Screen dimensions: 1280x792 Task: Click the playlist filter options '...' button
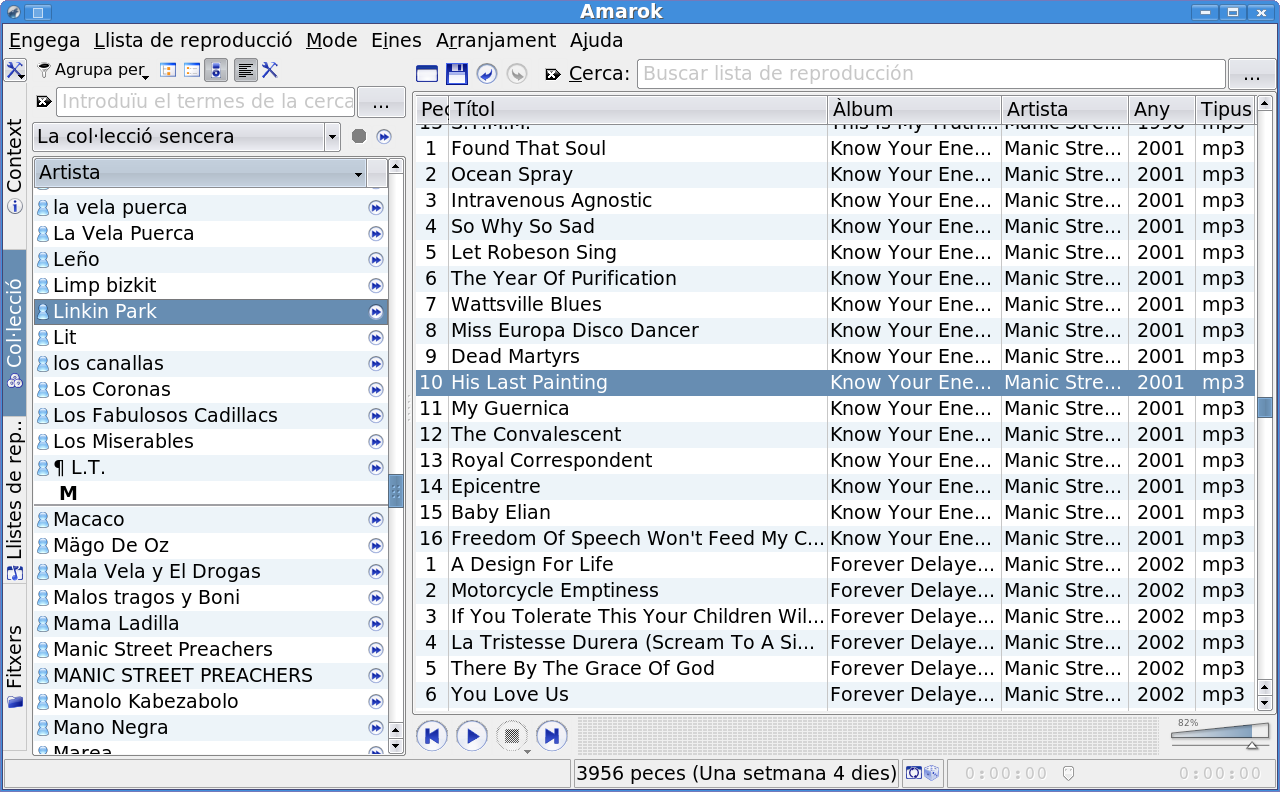[x=1251, y=75]
